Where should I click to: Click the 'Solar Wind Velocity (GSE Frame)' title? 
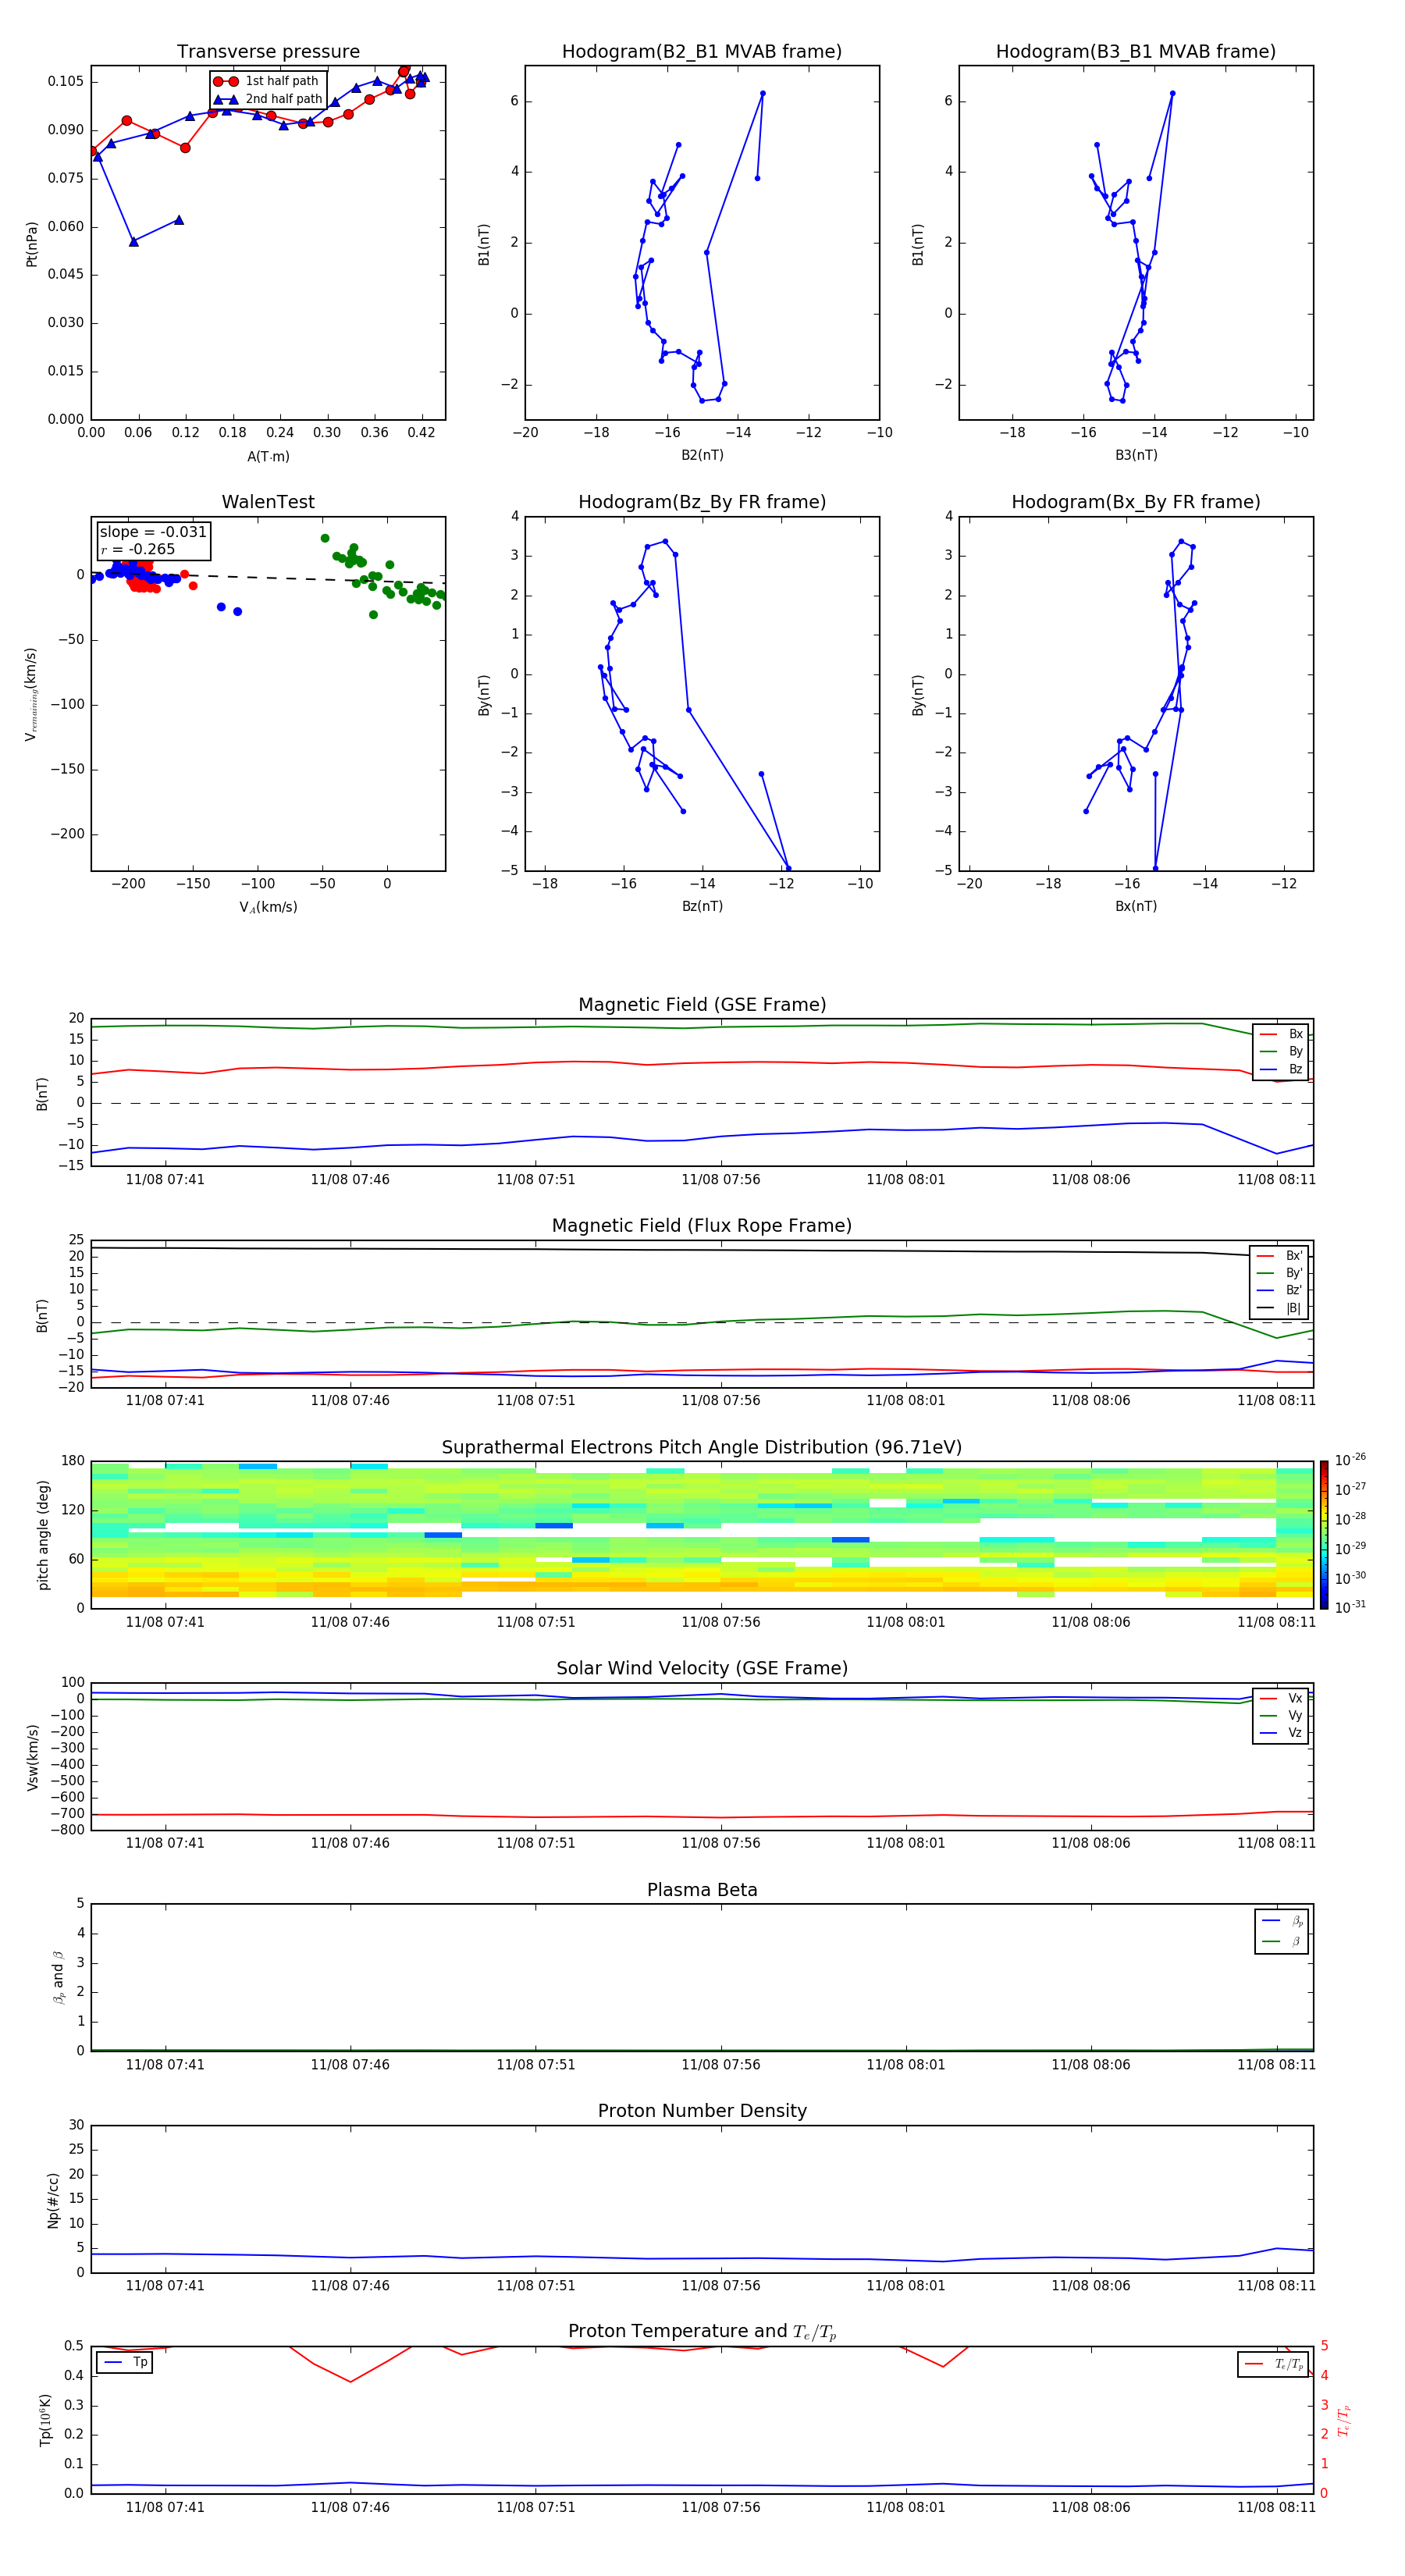[x=702, y=1669]
